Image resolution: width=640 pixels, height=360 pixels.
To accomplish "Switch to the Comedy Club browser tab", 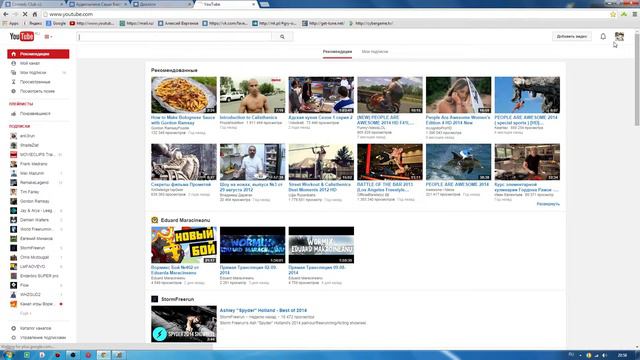I will 33,4.
